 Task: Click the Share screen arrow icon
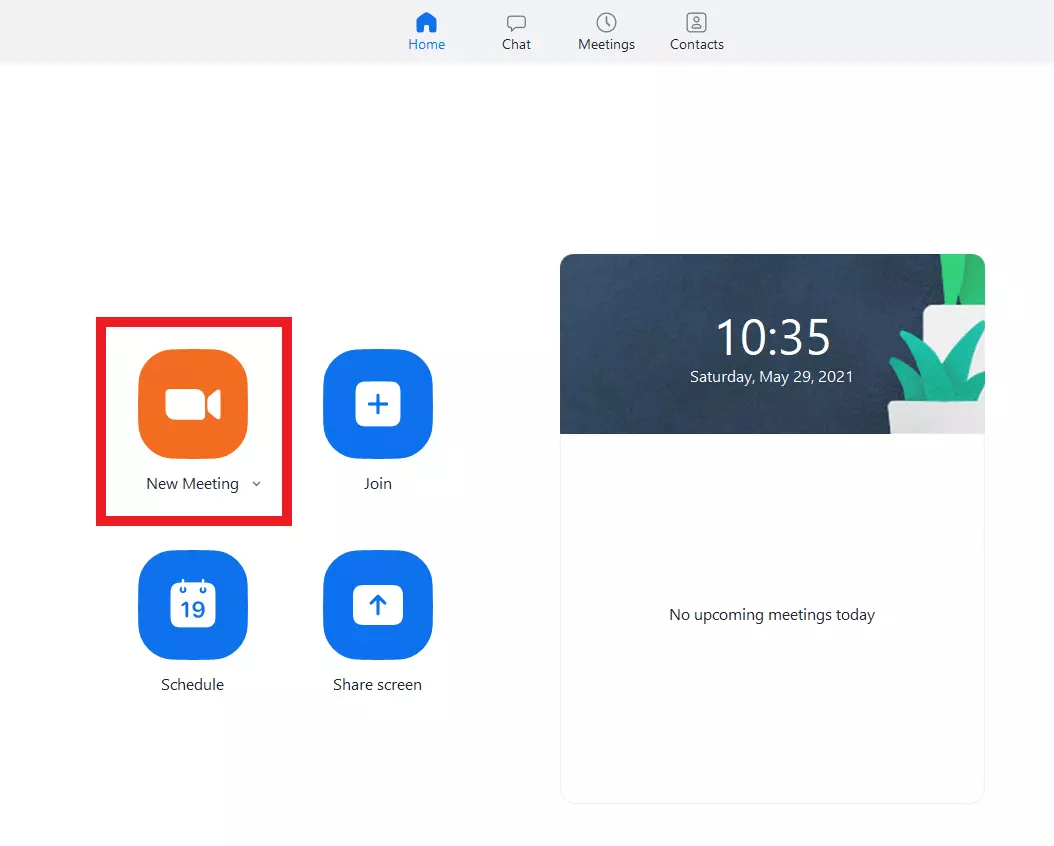click(x=378, y=604)
